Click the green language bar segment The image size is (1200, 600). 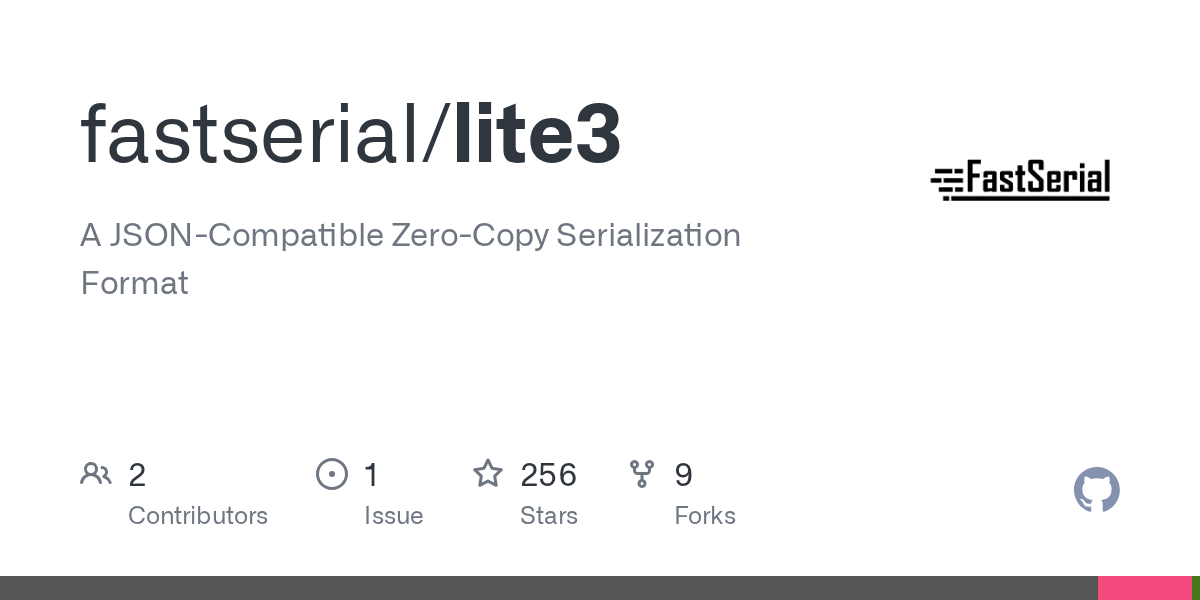click(1196, 588)
